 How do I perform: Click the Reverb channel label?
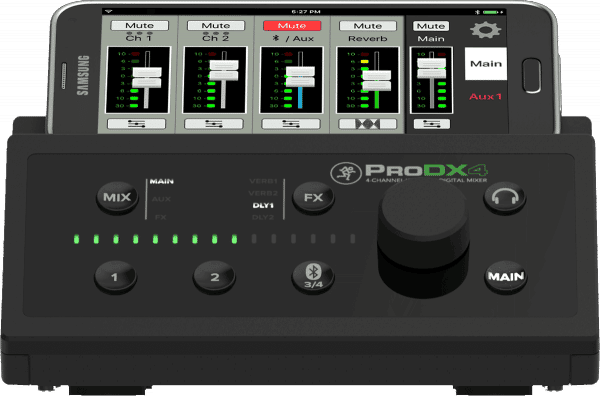368,39
